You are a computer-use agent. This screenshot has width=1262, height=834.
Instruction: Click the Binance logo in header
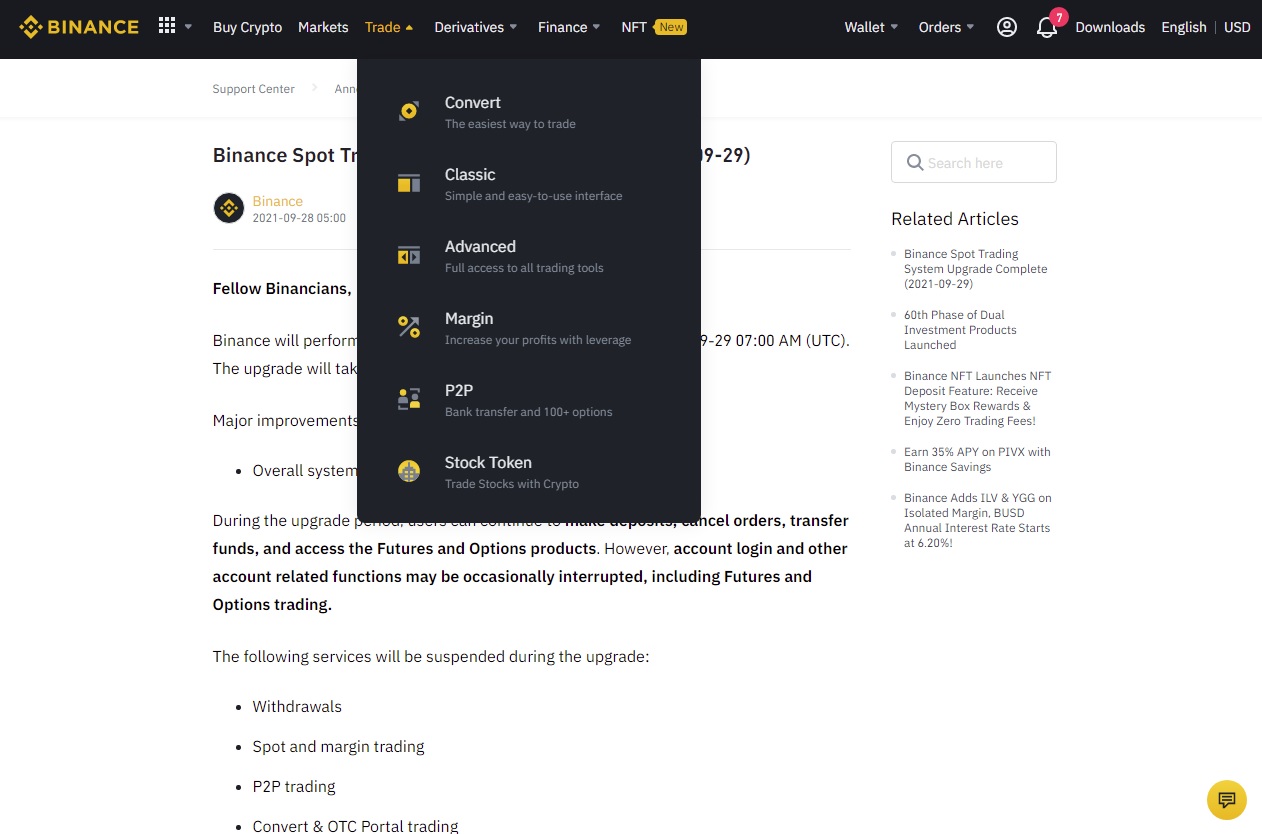click(79, 27)
